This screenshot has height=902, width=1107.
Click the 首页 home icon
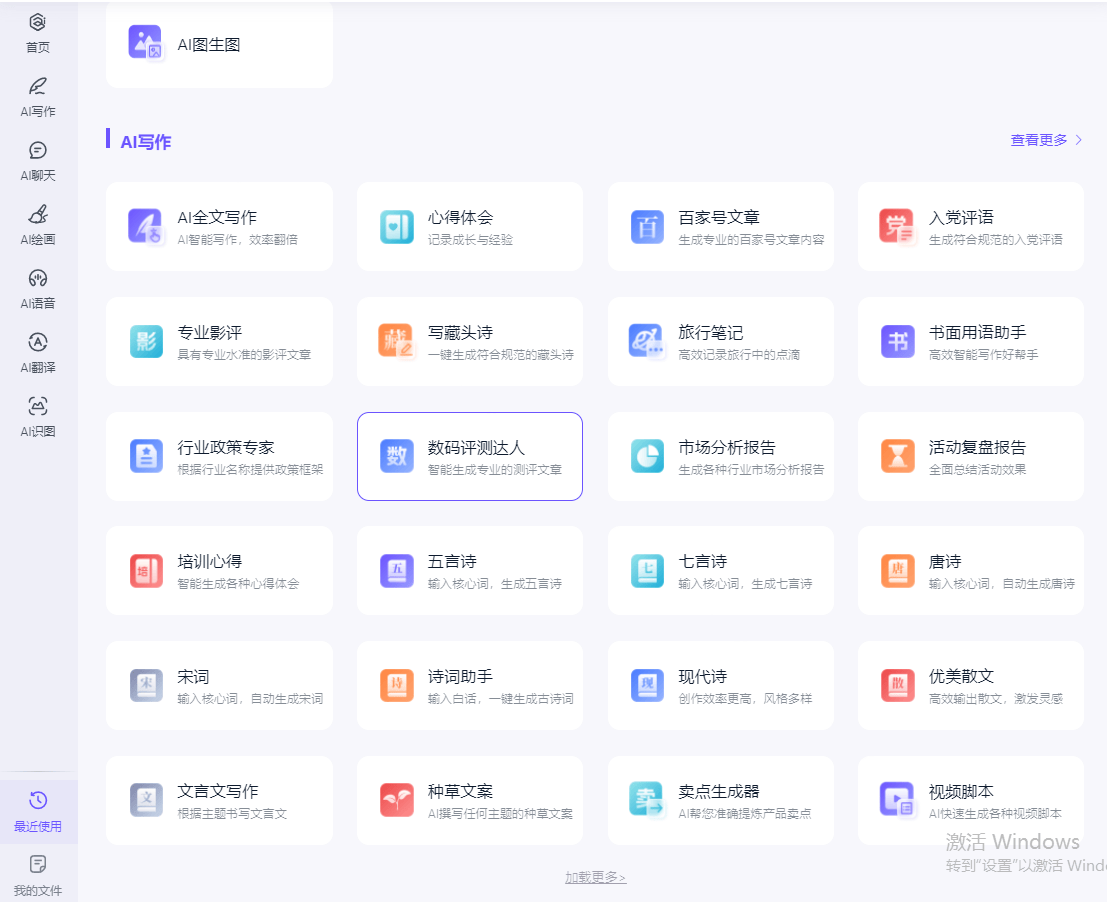pyautogui.click(x=38, y=23)
